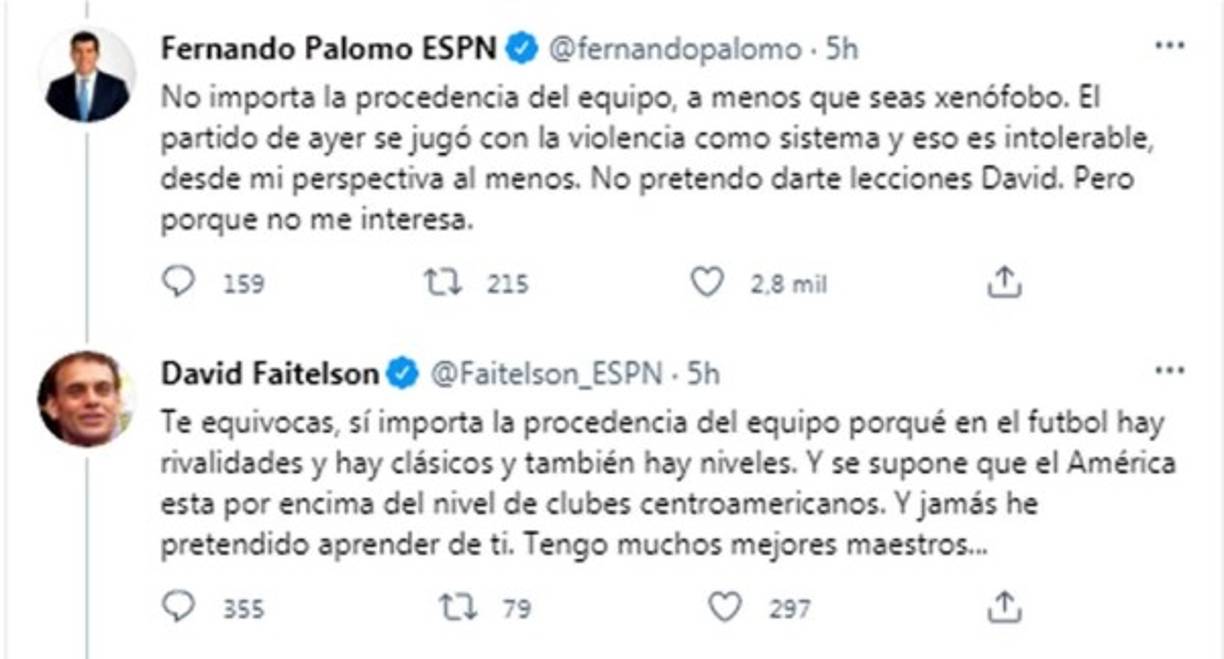
Task: Open the Fernando Palomo ESPN display name
Action: (x=329, y=48)
